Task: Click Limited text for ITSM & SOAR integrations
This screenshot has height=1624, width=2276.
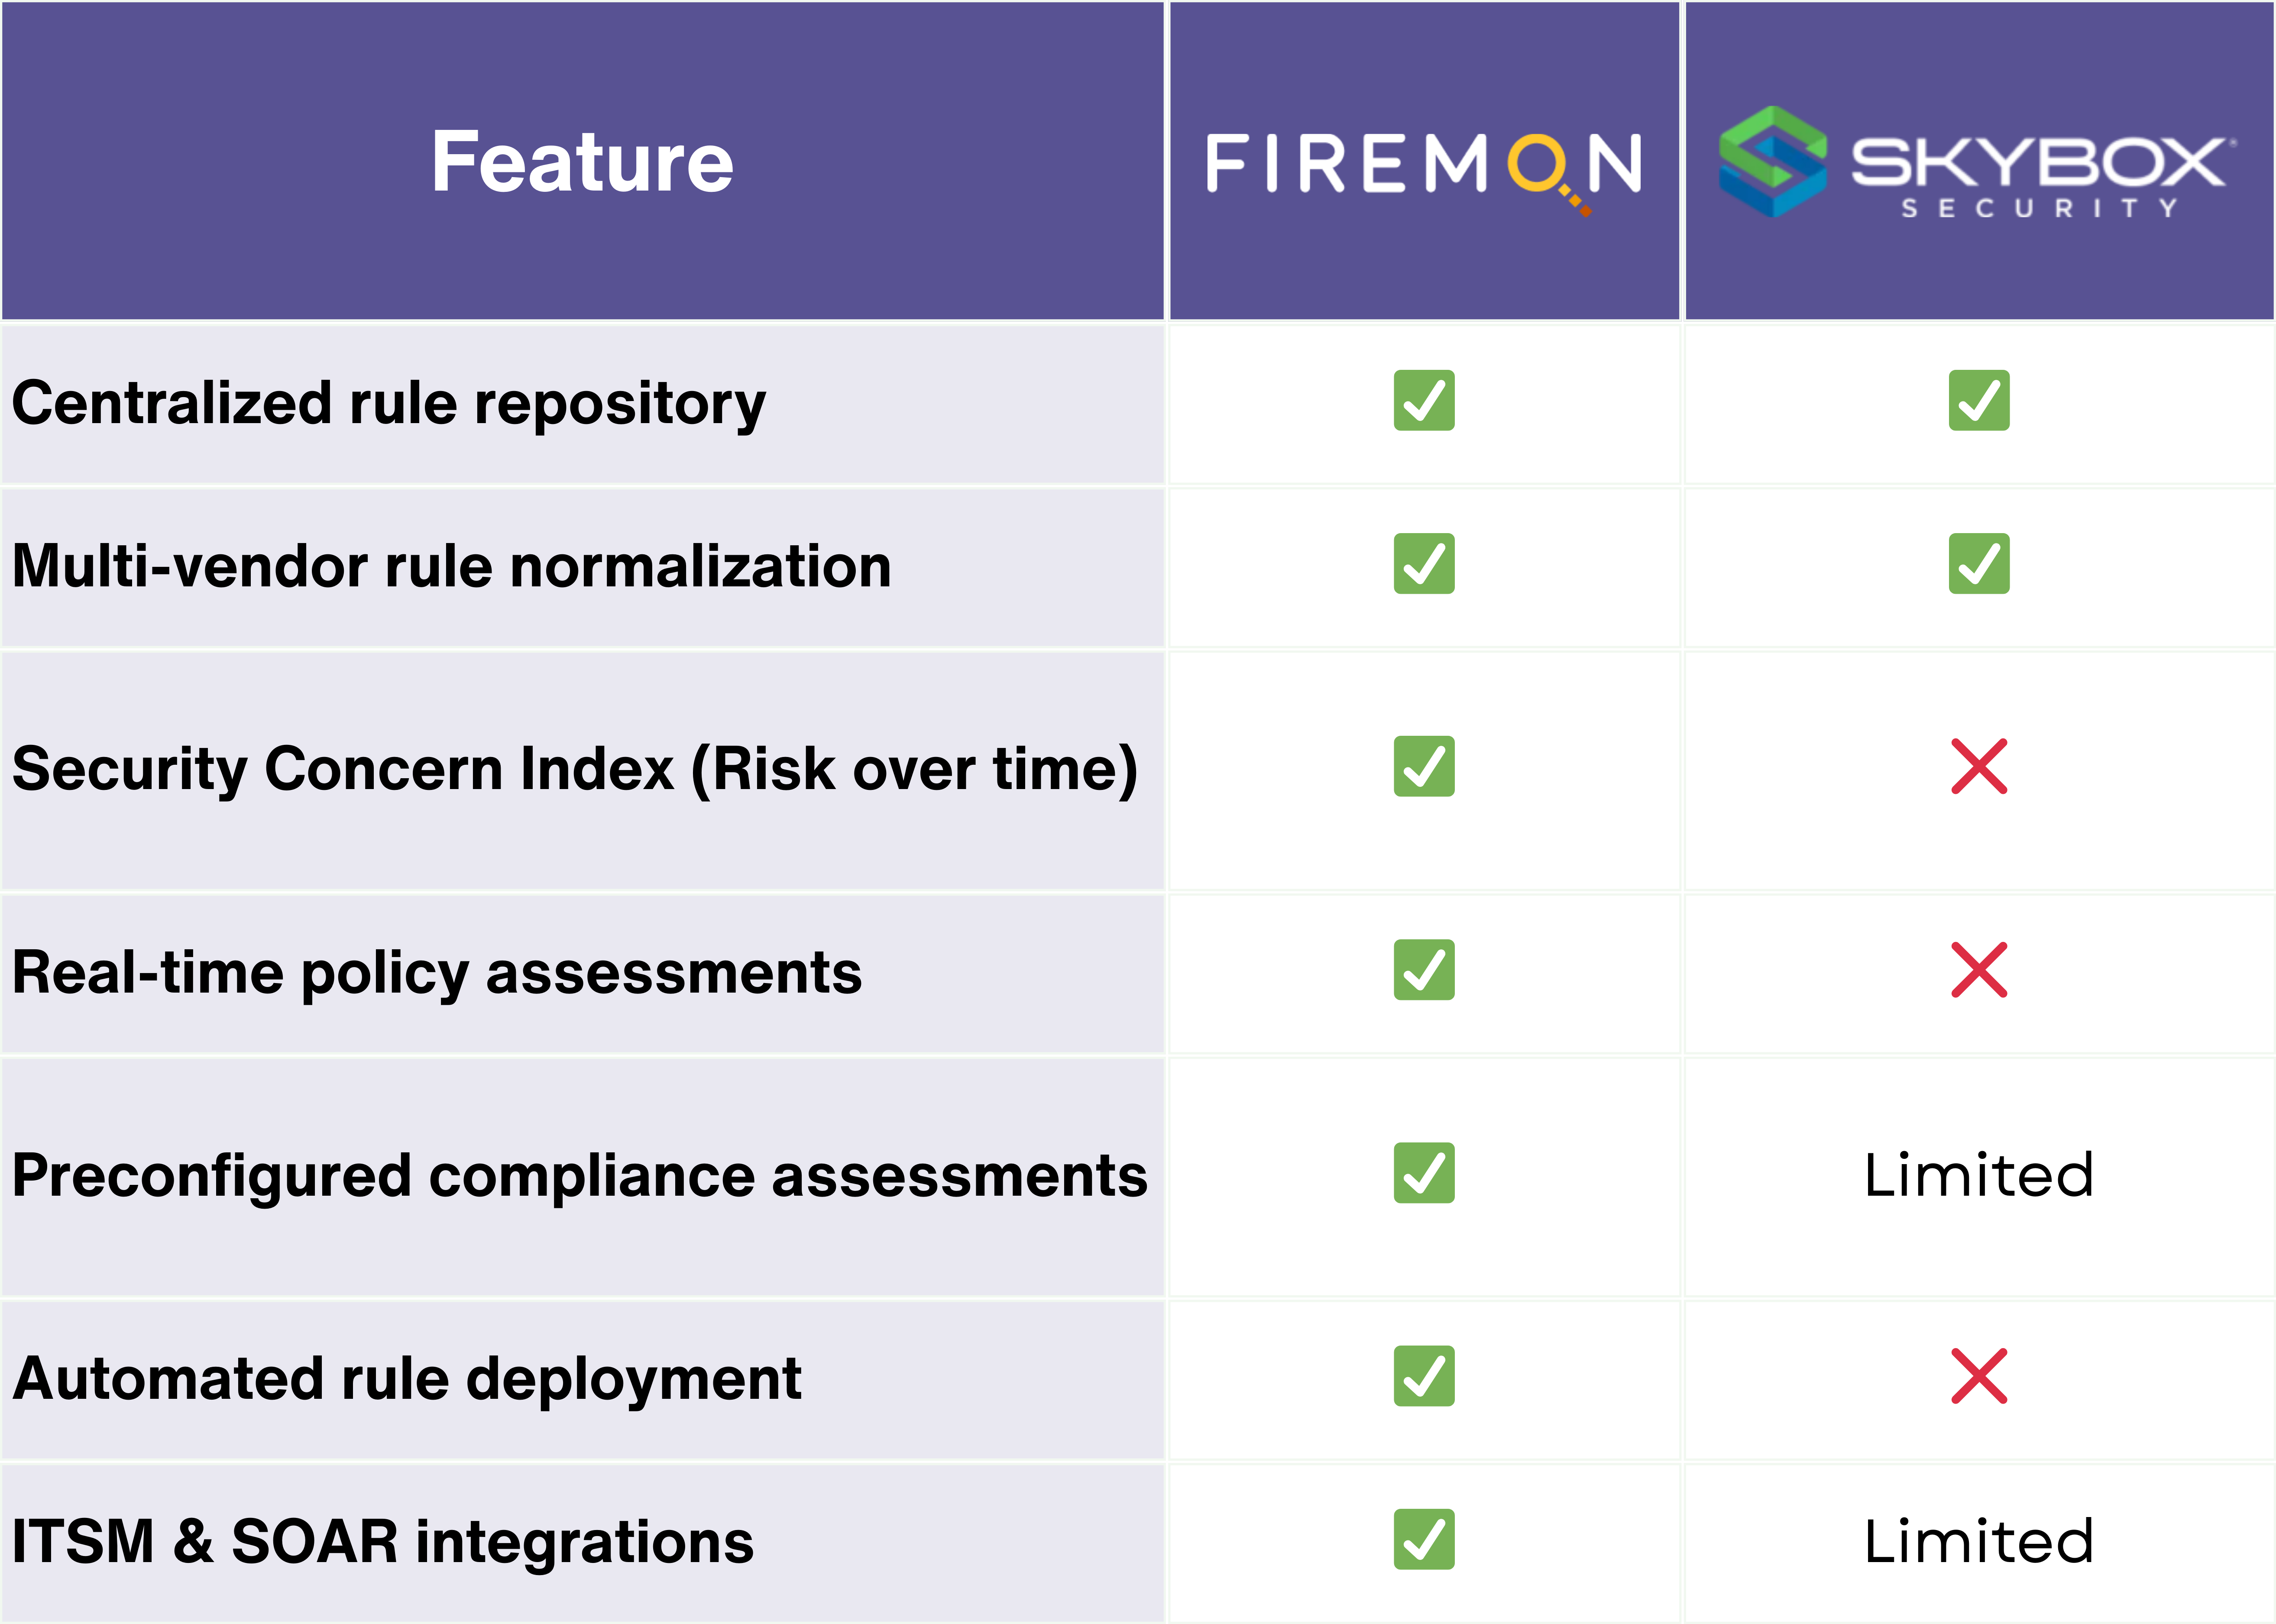Action: [1979, 1541]
